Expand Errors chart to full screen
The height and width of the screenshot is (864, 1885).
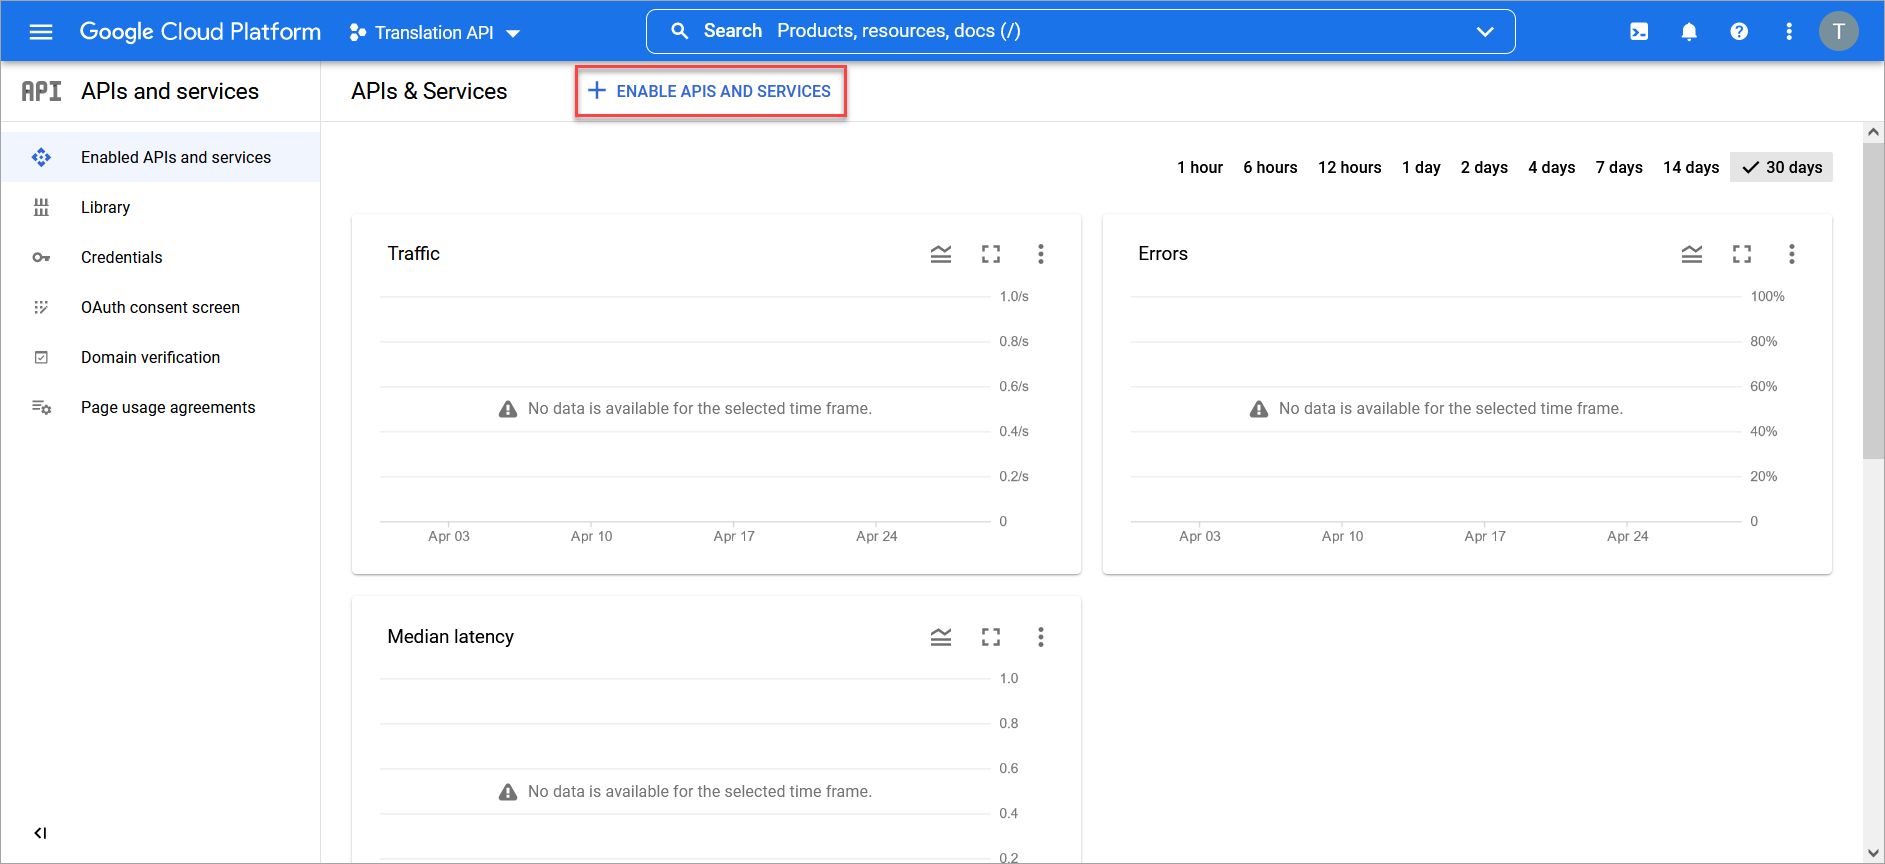pyautogui.click(x=1742, y=254)
